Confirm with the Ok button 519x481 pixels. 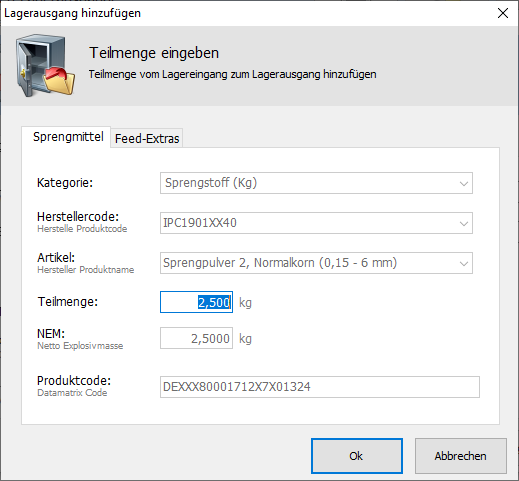(357, 456)
